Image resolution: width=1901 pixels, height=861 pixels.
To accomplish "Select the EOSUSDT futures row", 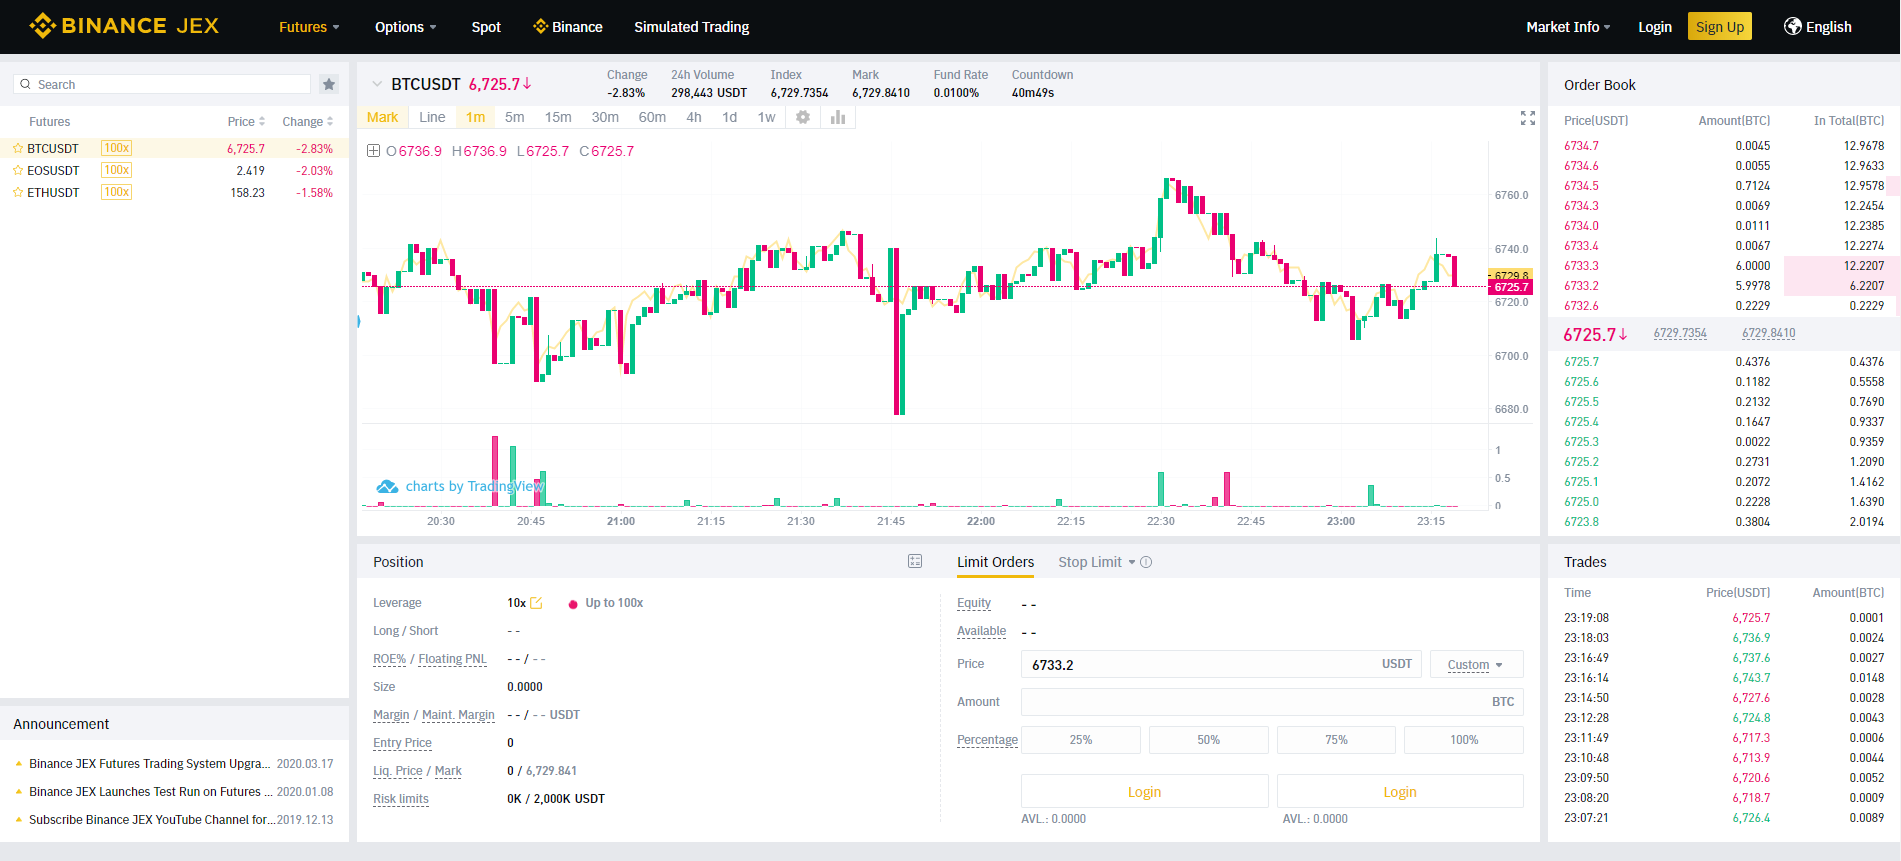I will [174, 171].
